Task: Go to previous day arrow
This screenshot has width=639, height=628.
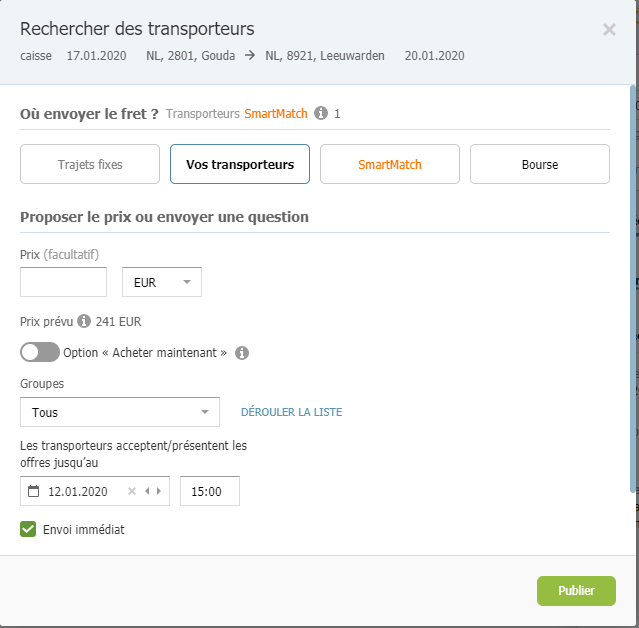Action: pos(147,491)
